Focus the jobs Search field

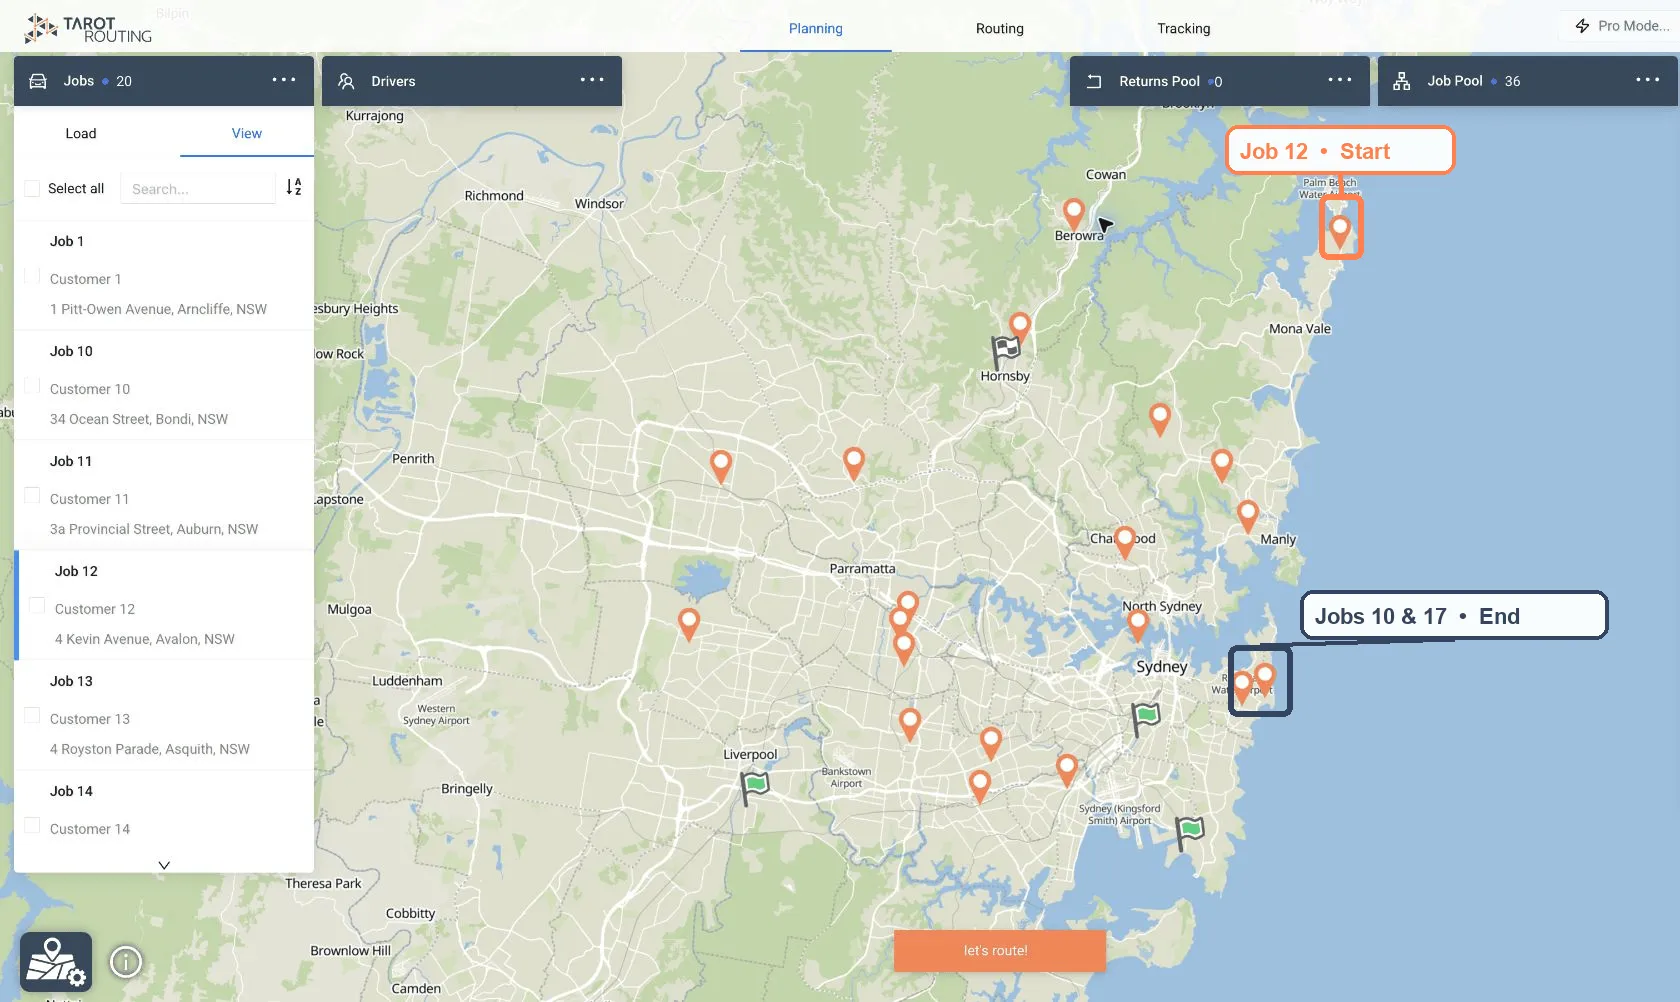[198, 188]
